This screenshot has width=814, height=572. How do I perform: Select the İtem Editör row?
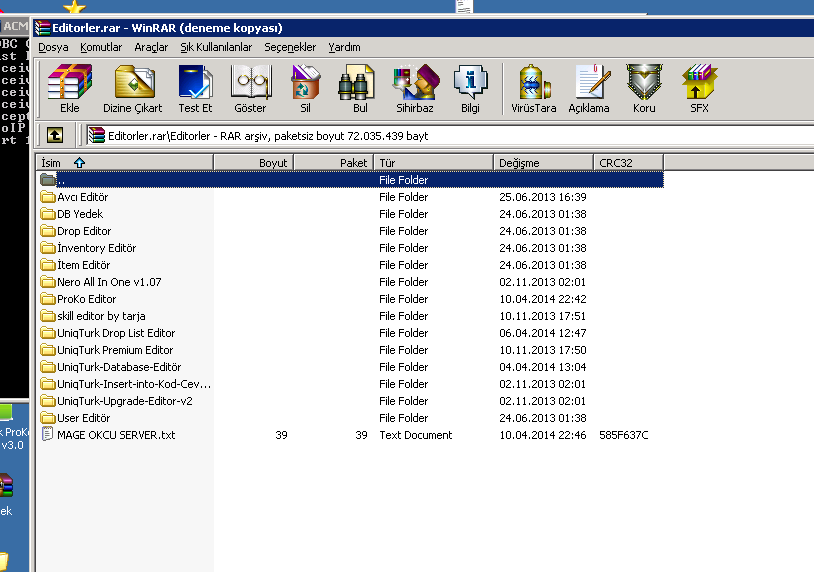coord(350,265)
